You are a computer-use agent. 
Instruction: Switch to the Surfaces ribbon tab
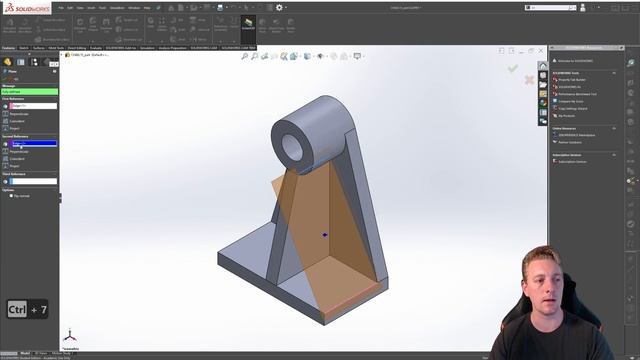pyautogui.click(x=39, y=48)
